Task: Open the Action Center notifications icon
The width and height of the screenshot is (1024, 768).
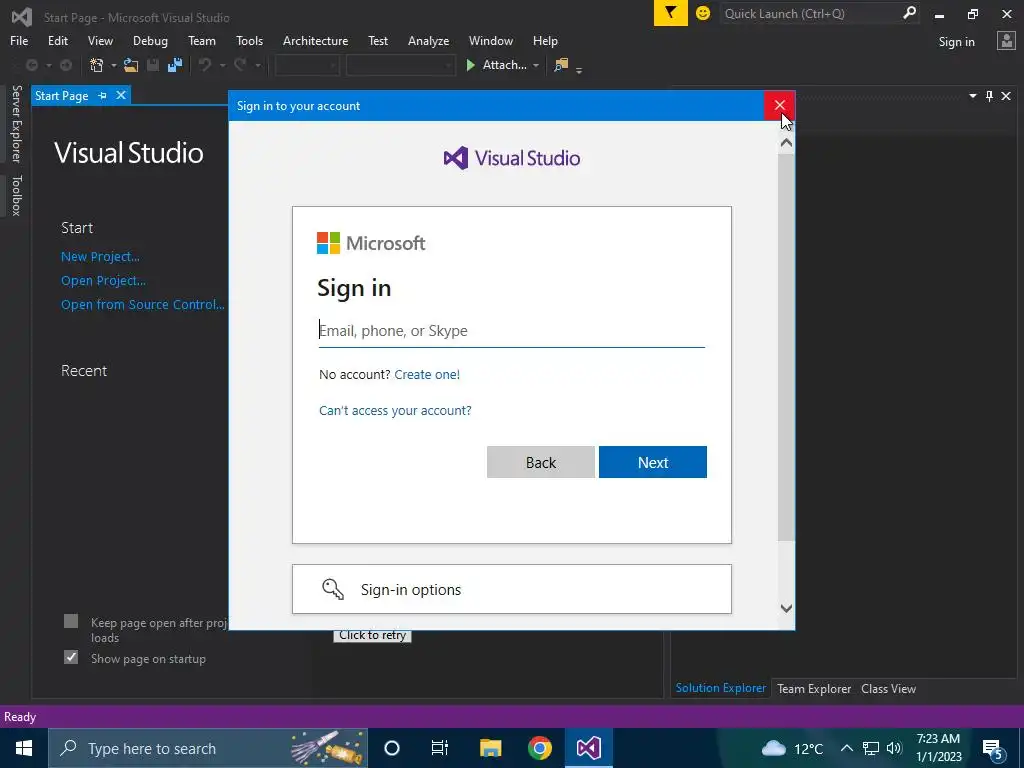Action: [x=993, y=748]
